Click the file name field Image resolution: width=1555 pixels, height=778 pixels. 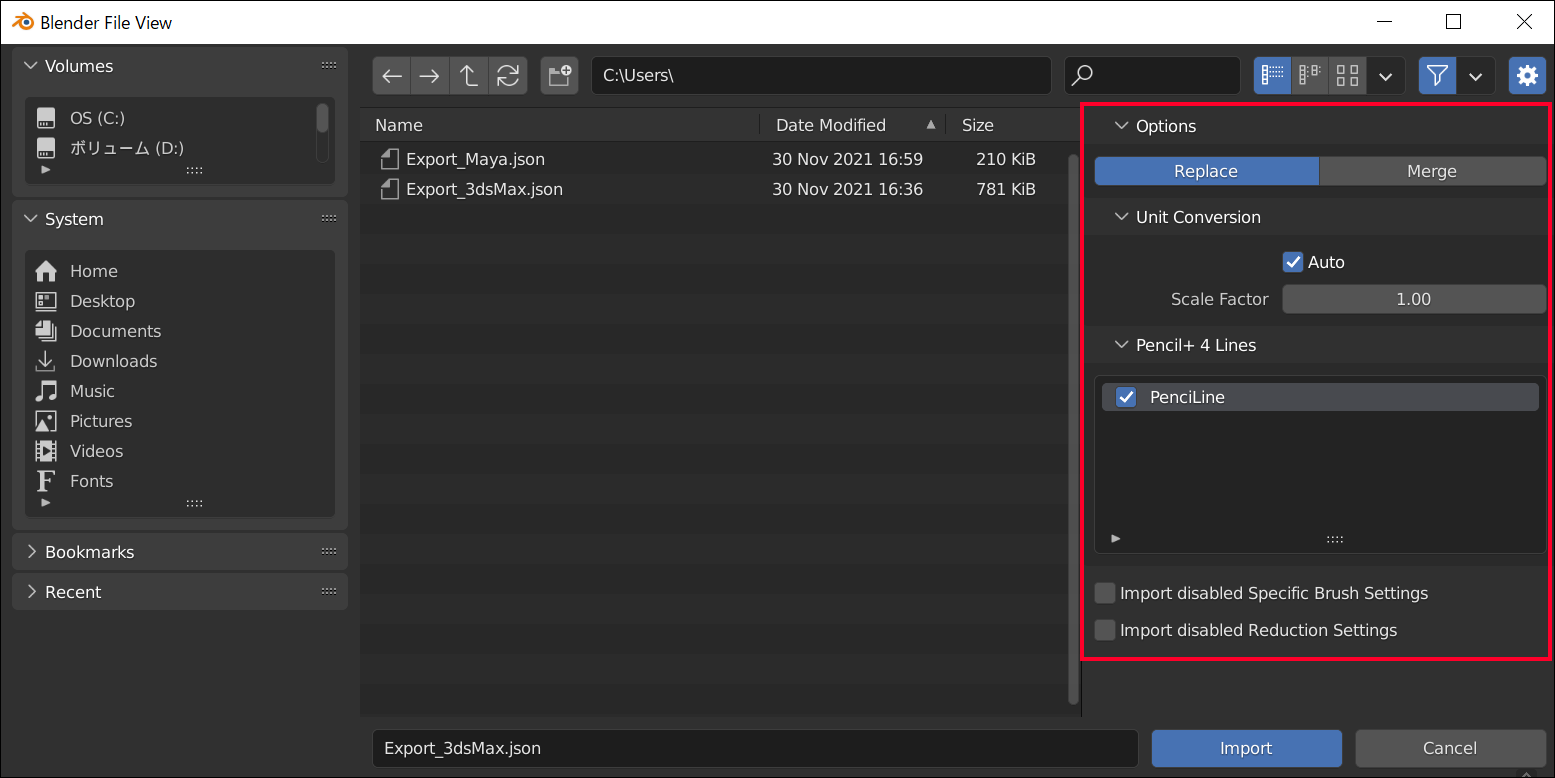click(x=755, y=748)
